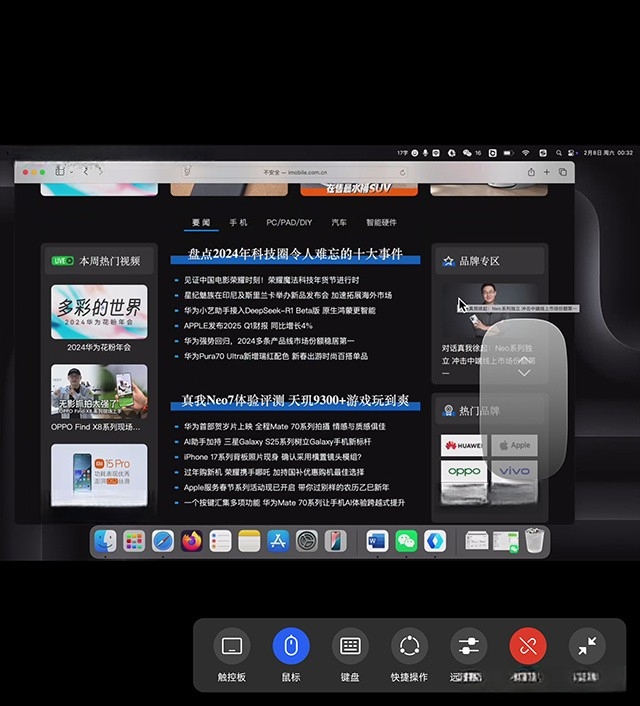Screen dimensions: 640x706
Task: Go back in Safari
Action: 86,172
